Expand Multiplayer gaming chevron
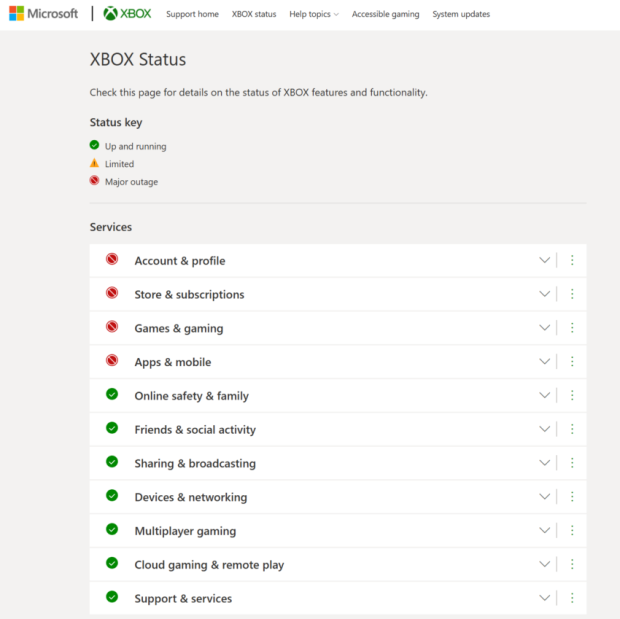The width and height of the screenshot is (620, 619). [544, 530]
